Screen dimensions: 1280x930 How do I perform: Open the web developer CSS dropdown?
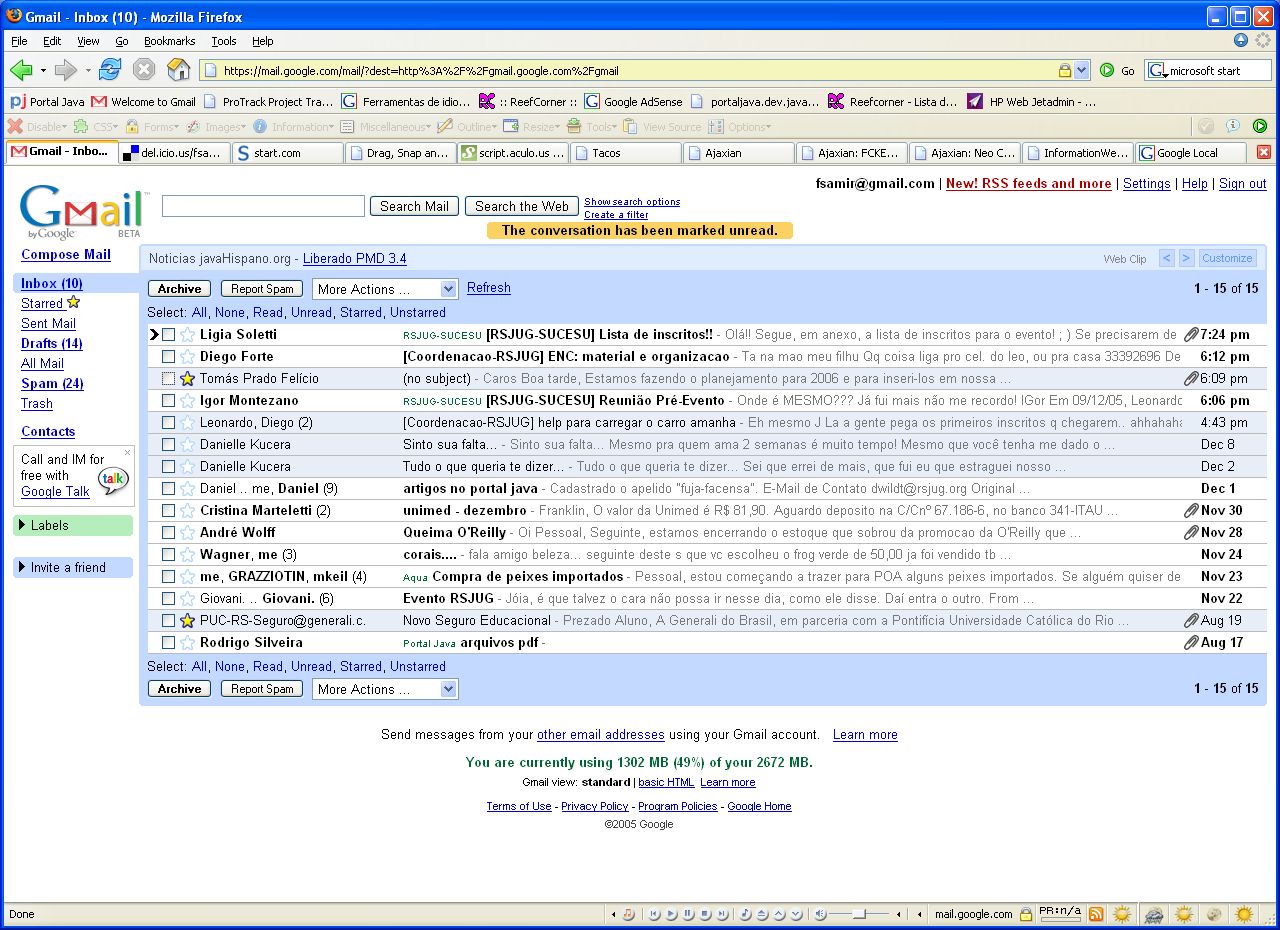pyautogui.click(x=98, y=127)
